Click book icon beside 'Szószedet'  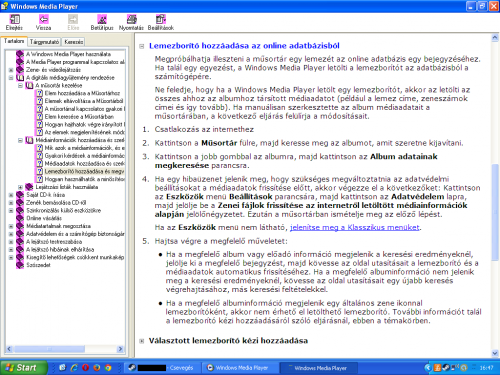point(20,265)
